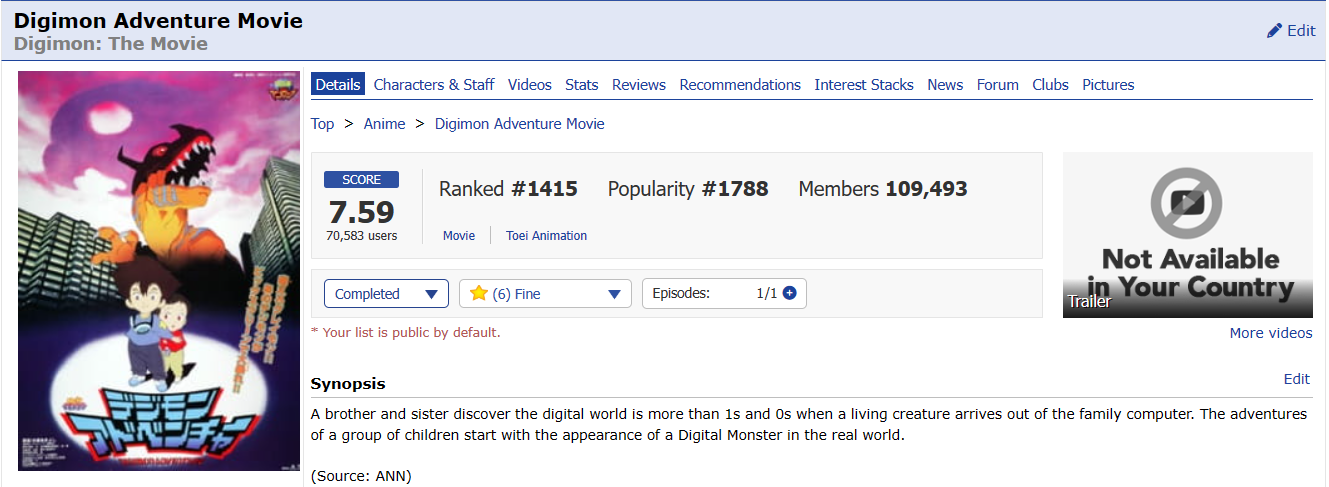Viewport: 1329px width, 487px height.
Task: Click the Top breadcrumb link
Action: [x=322, y=124]
